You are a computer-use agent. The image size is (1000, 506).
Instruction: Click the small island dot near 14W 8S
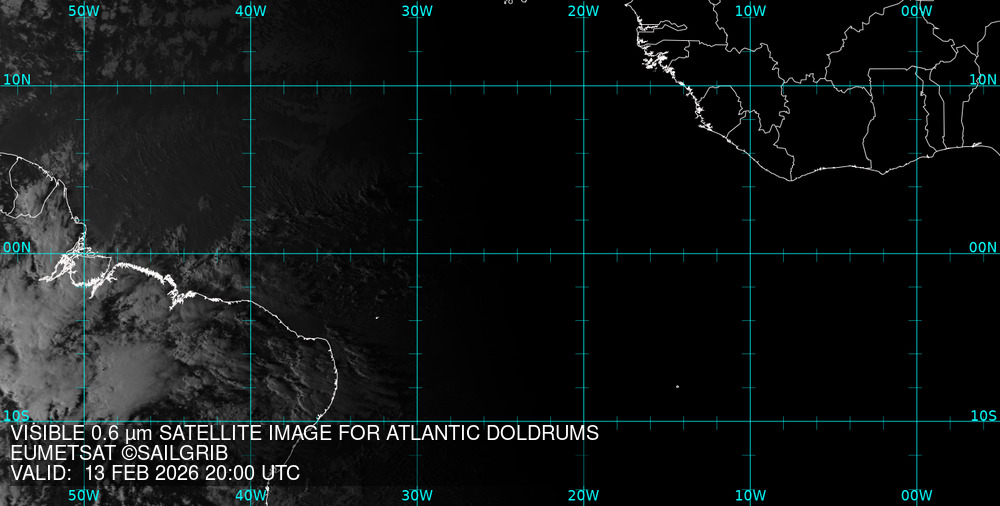click(x=677, y=386)
